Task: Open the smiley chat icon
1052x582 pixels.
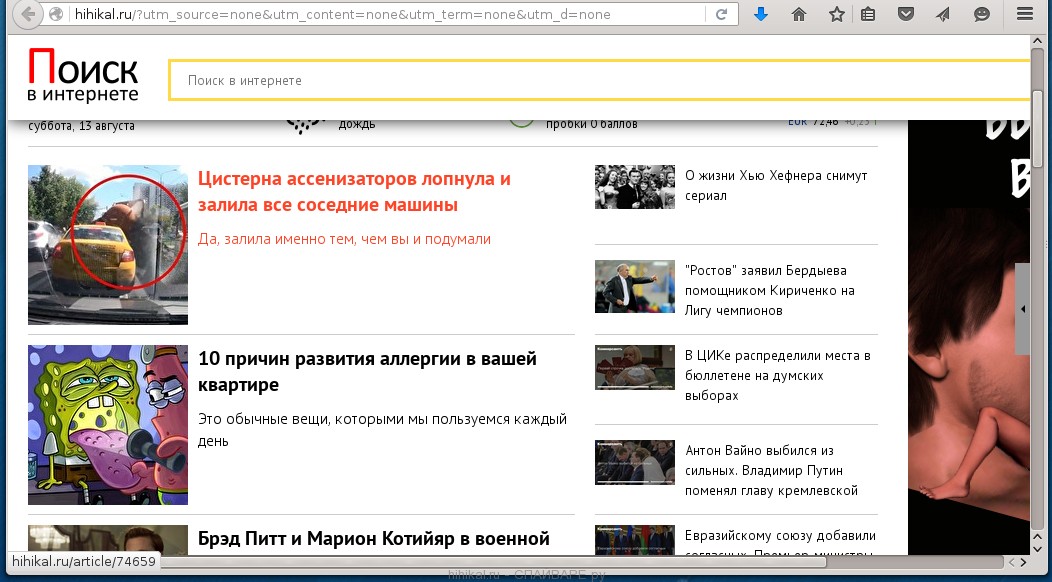Action: 982,13
